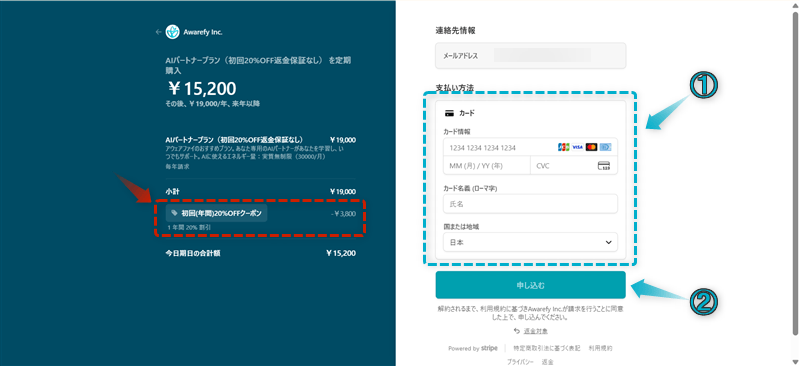800x366 pixels.
Task: Click the -¥3,800 discount amount
Action: pyautogui.click(x=342, y=213)
